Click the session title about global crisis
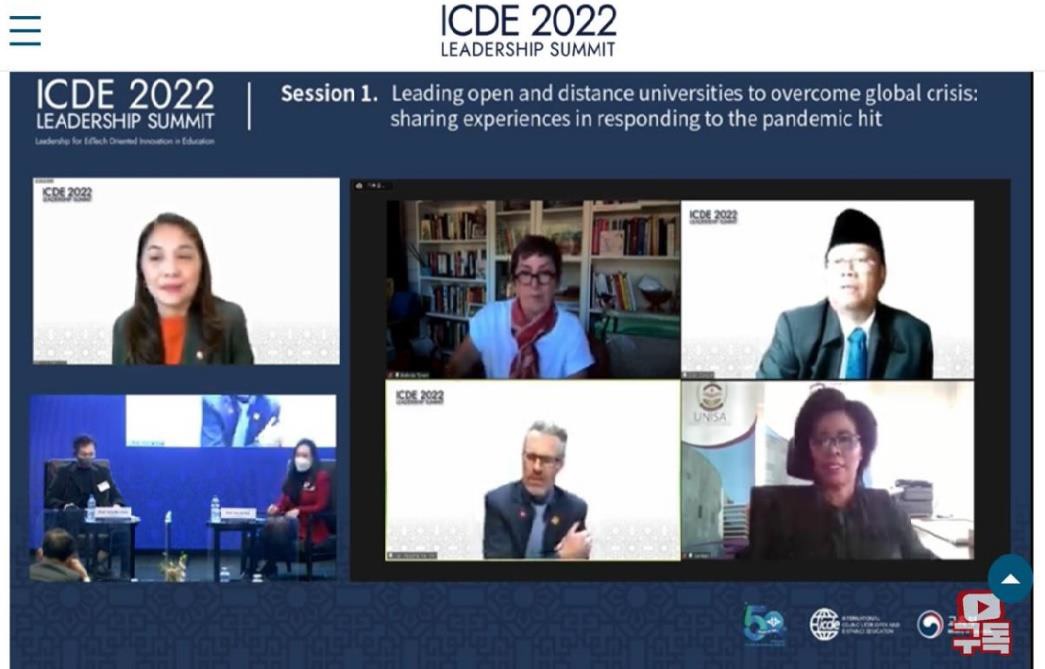 (x=684, y=106)
